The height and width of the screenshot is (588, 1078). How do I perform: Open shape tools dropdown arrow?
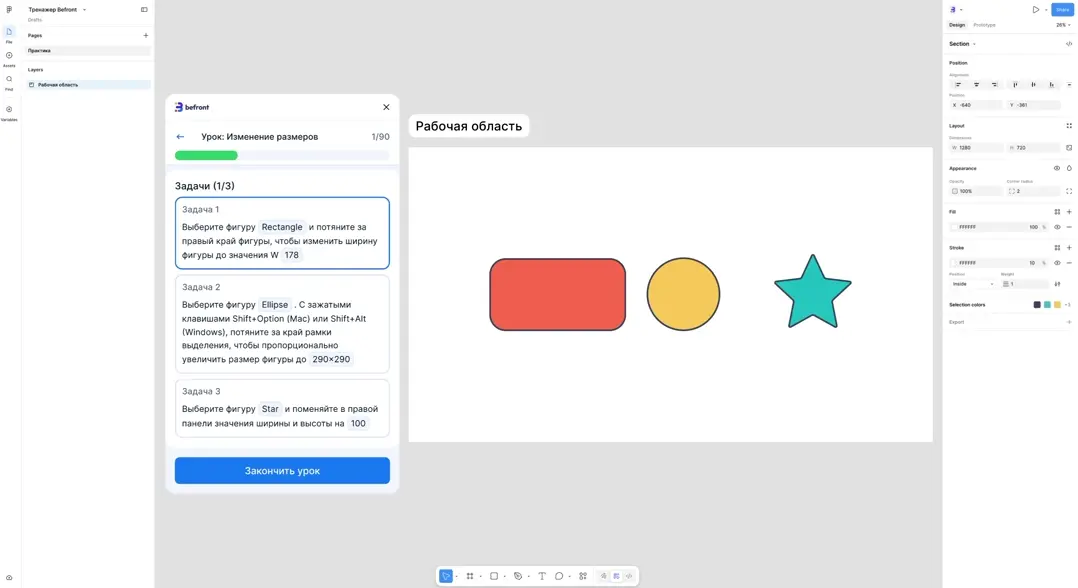click(x=505, y=577)
